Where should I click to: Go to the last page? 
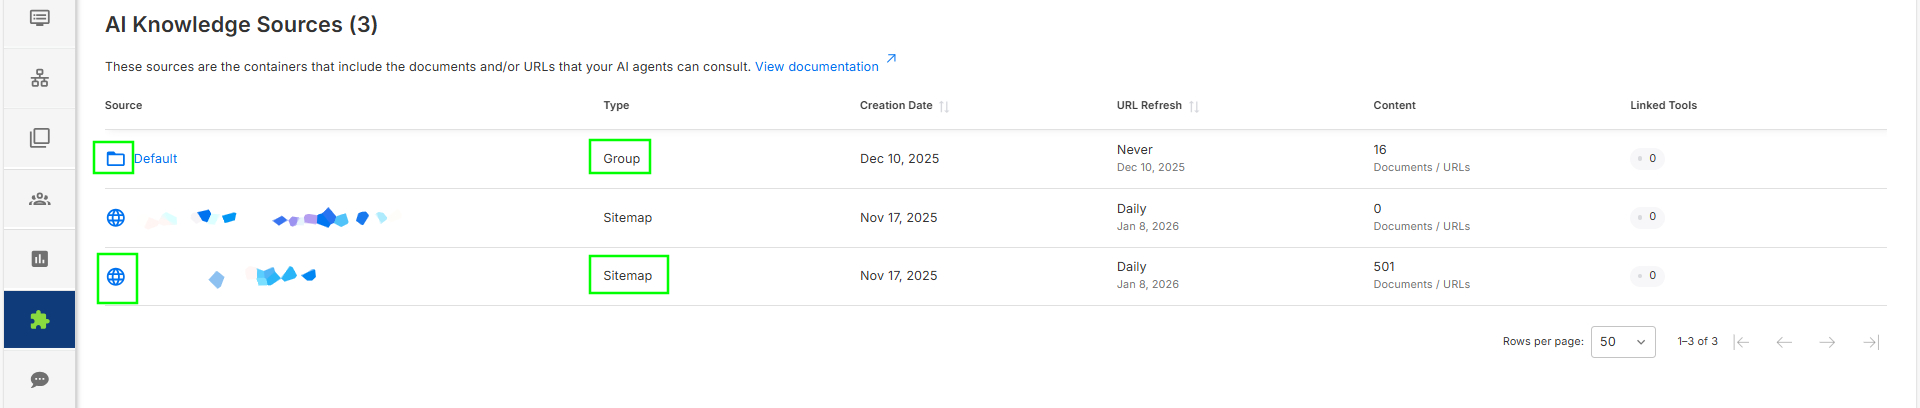click(x=1871, y=342)
